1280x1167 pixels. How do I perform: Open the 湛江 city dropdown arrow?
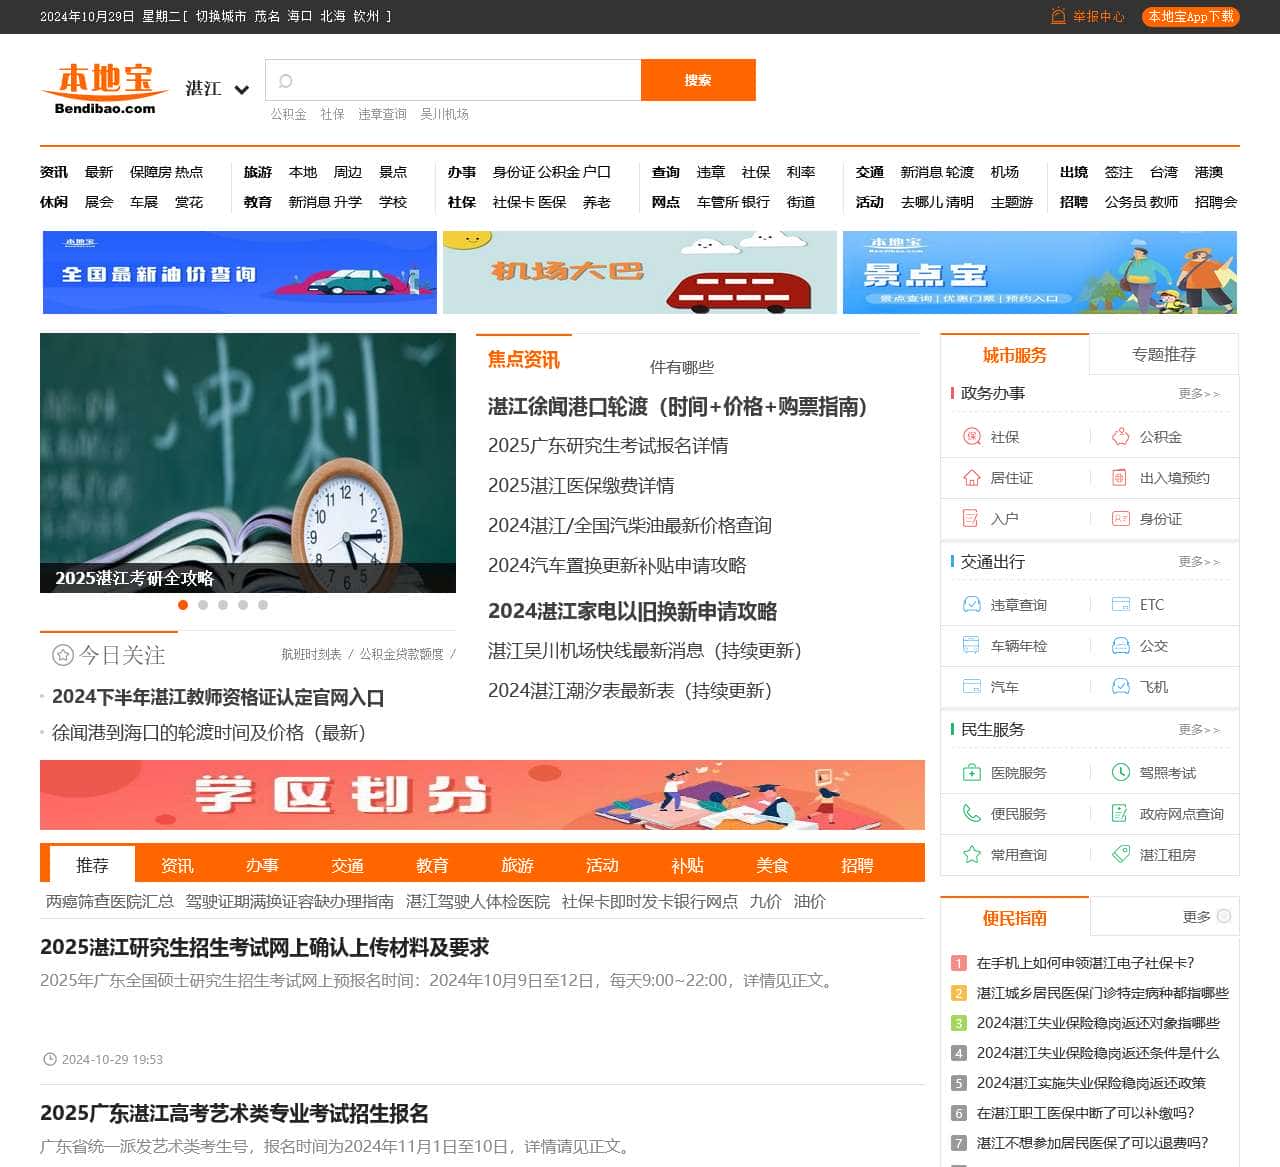pyautogui.click(x=241, y=90)
